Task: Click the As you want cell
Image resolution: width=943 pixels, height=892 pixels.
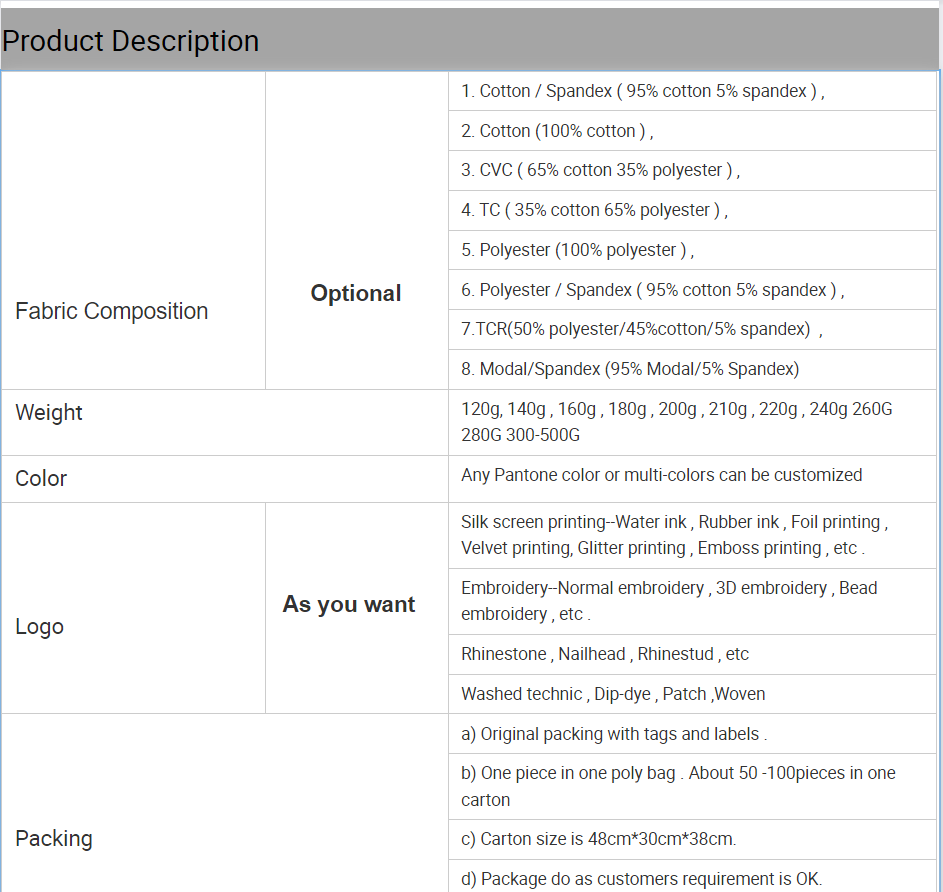Action: (x=348, y=604)
